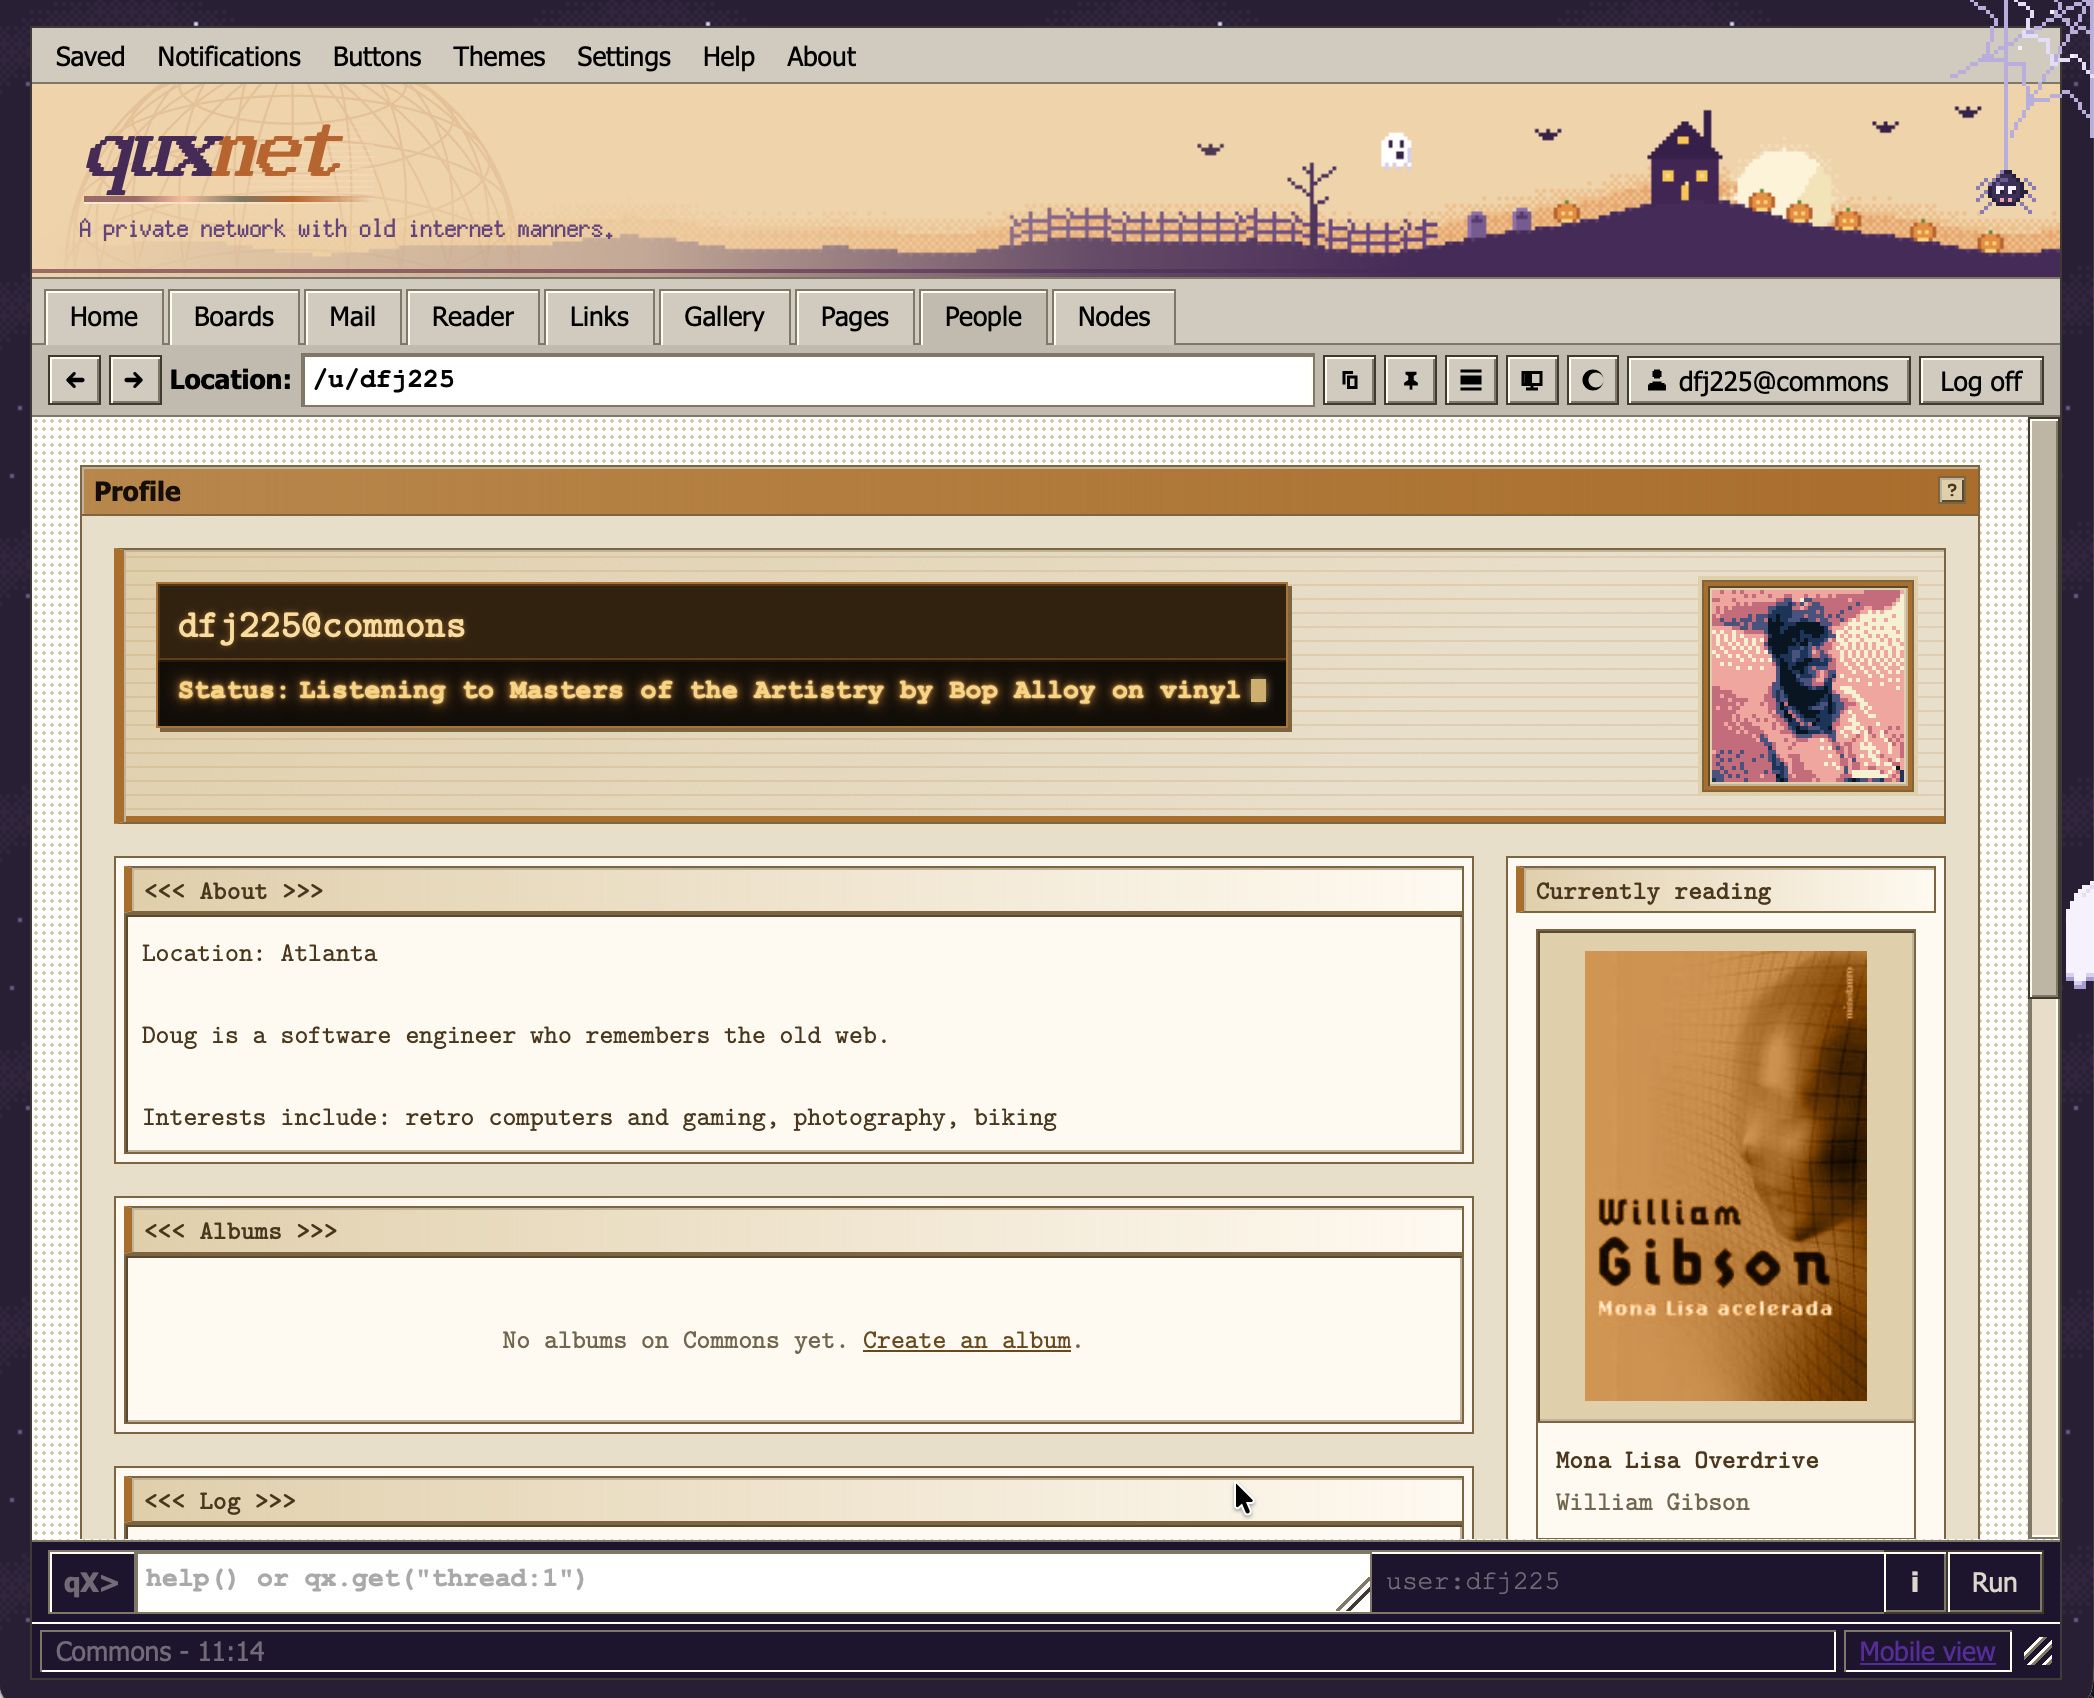Click the Location address field

click(x=808, y=380)
